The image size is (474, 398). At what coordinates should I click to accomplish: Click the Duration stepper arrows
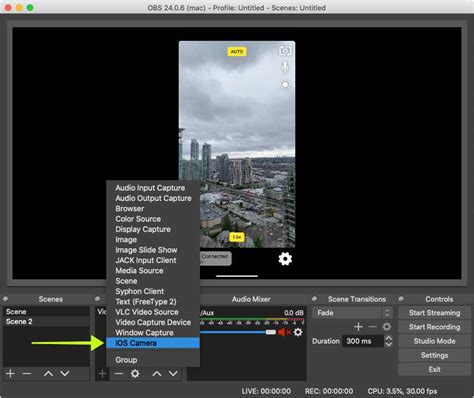click(388, 341)
